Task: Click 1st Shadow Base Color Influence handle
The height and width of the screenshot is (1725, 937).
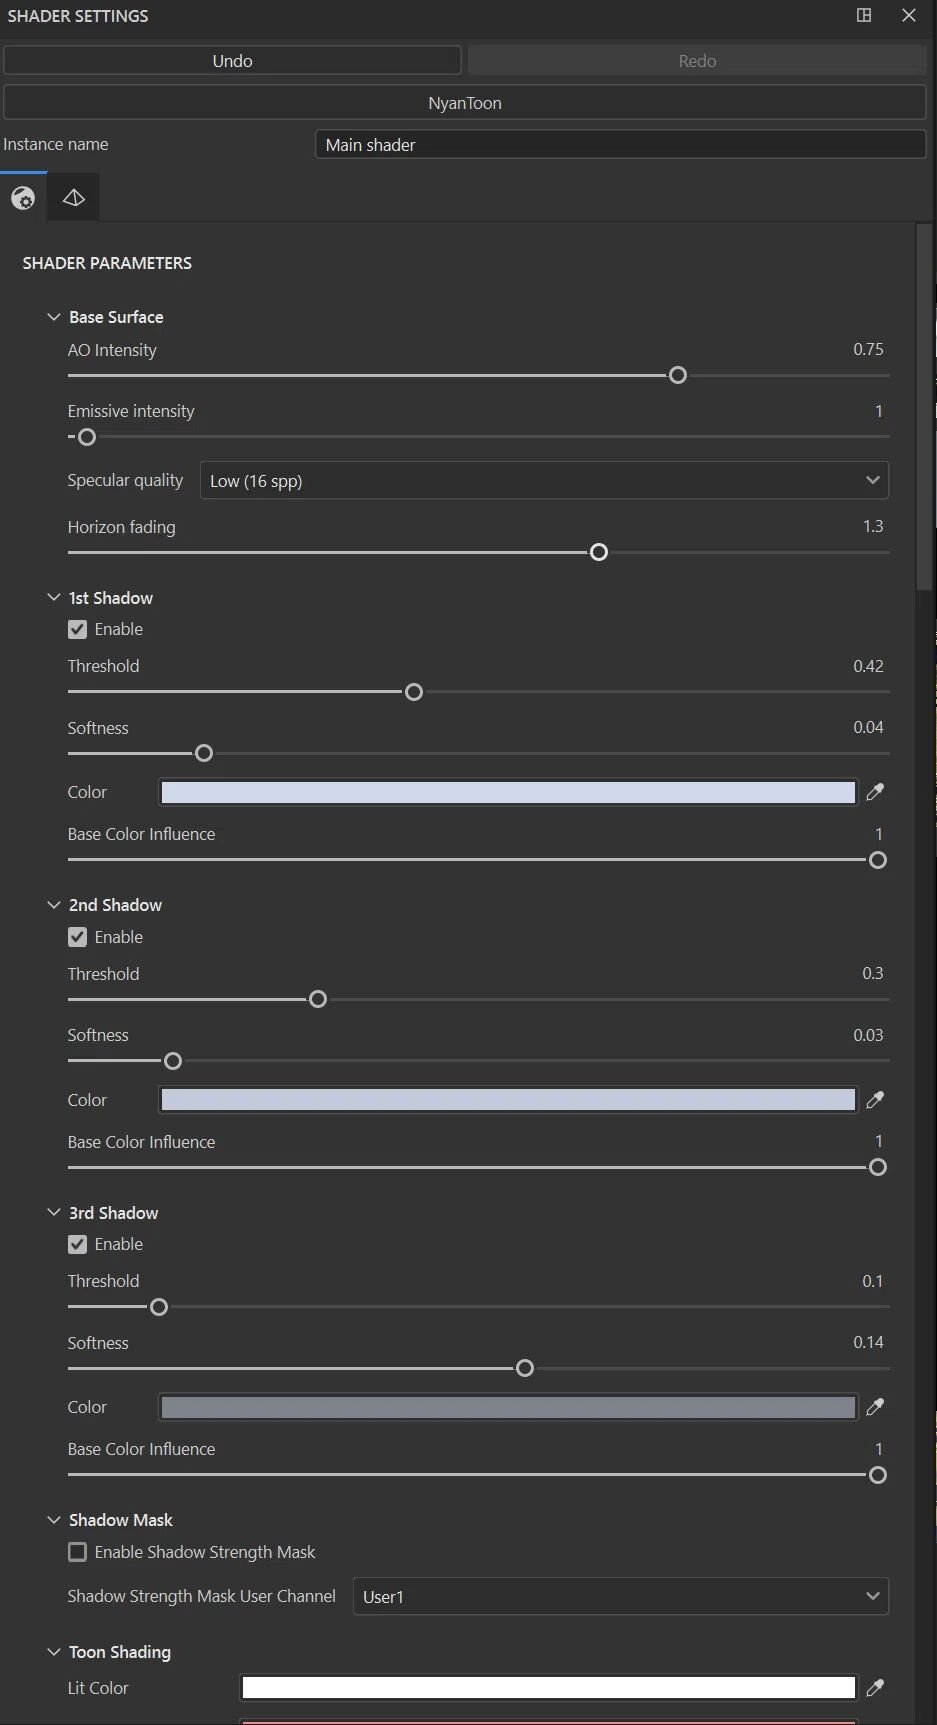Action: 878,860
